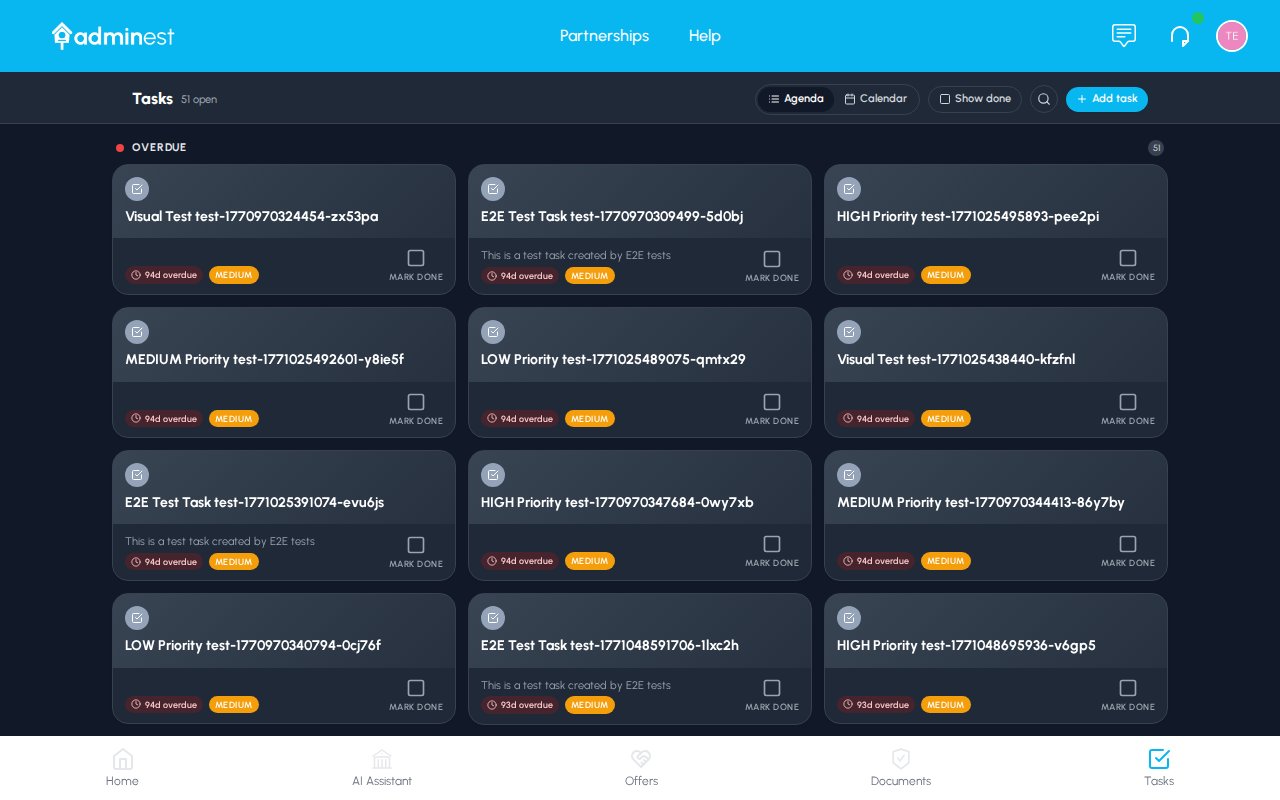Click task icon on E2E Test Task 1lxc2h card
The height and width of the screenshot is (800, 1280).
click(493, 618)
